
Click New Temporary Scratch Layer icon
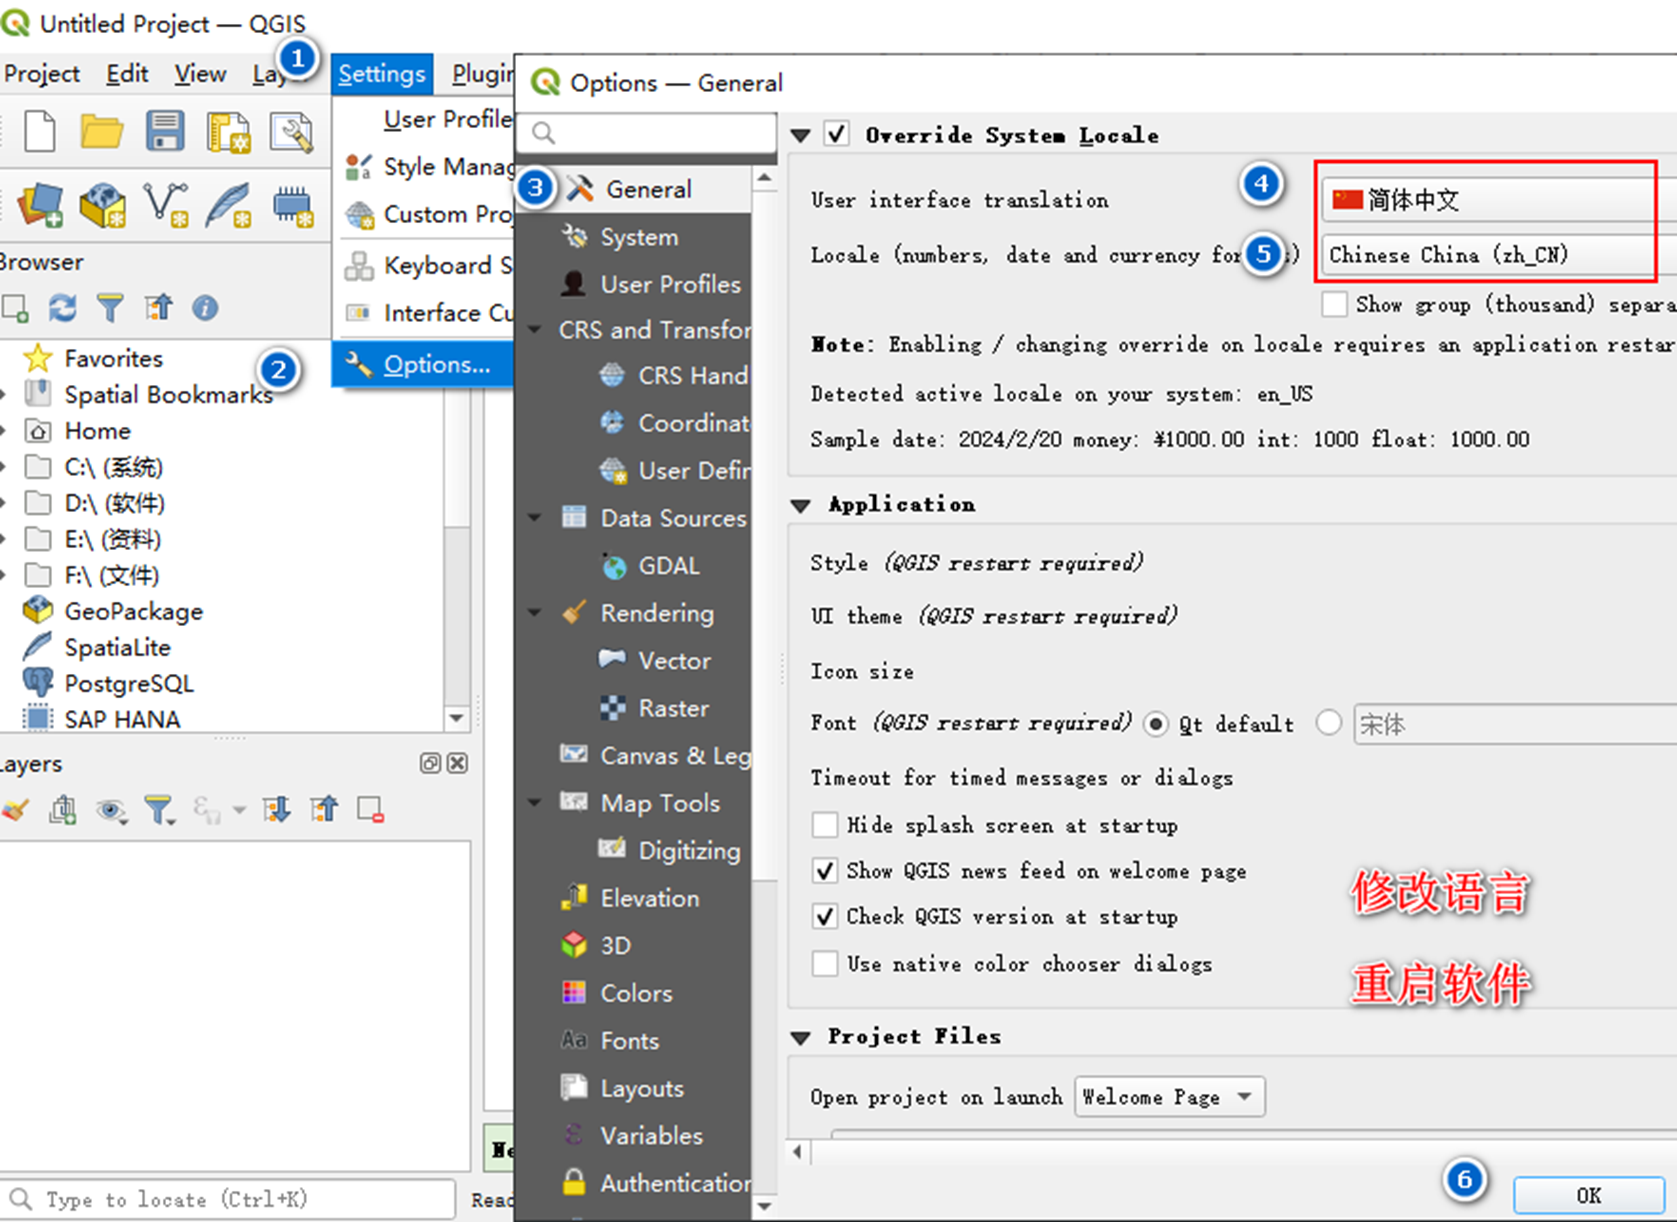293,205
